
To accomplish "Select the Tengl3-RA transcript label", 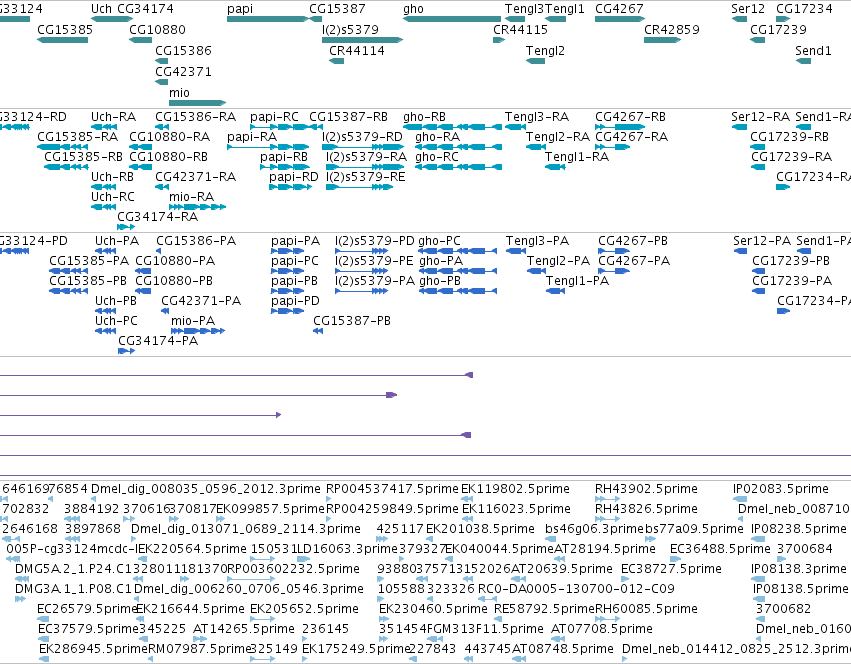I will (x=537, y=117).
